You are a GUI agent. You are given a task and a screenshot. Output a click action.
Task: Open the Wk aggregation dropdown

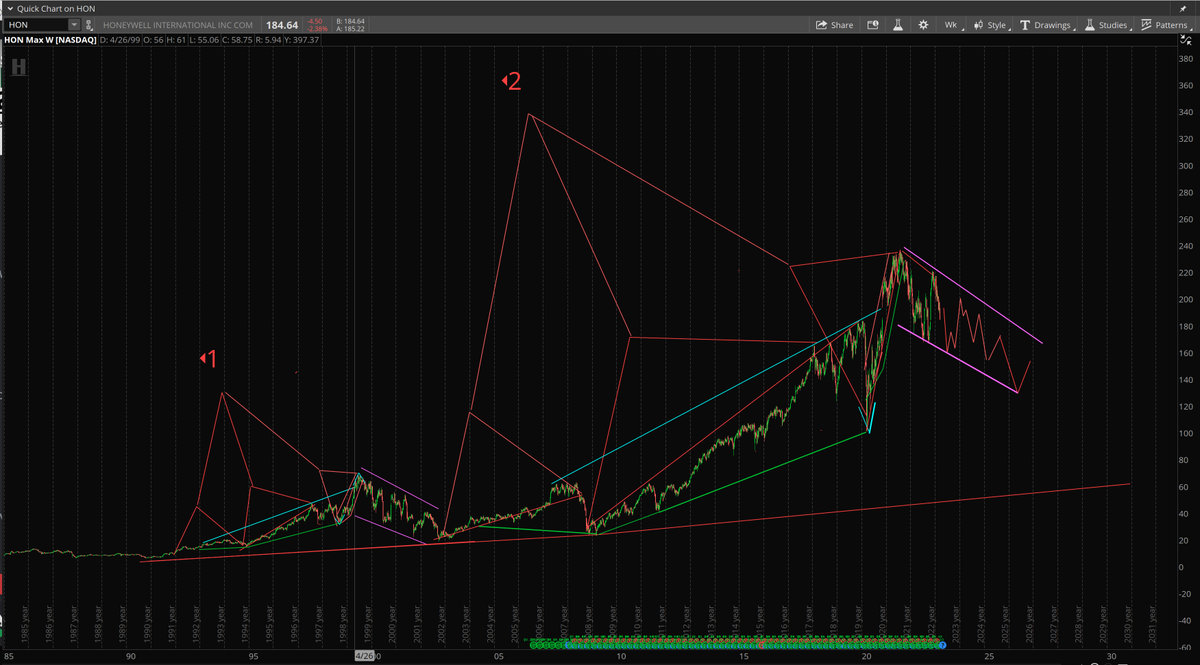952,25
